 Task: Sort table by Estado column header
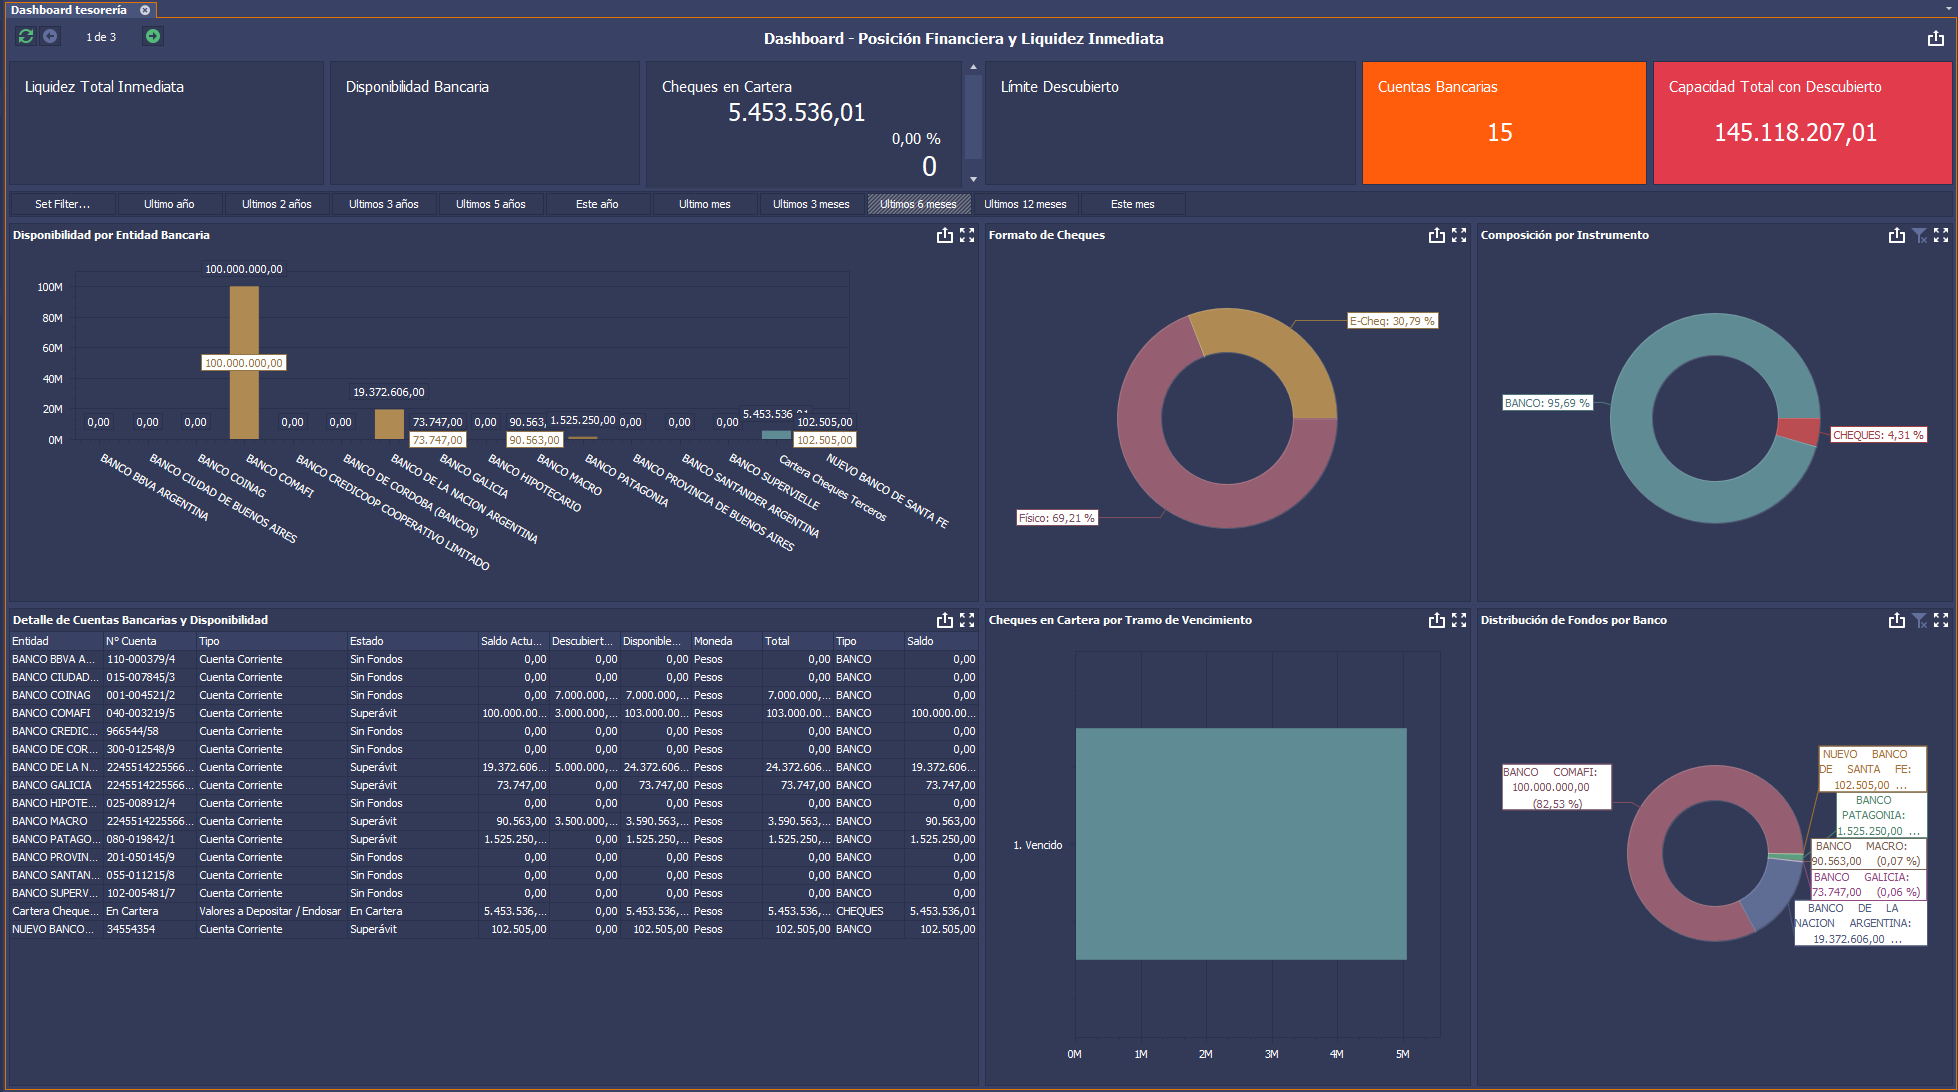(x=412, y=641)
